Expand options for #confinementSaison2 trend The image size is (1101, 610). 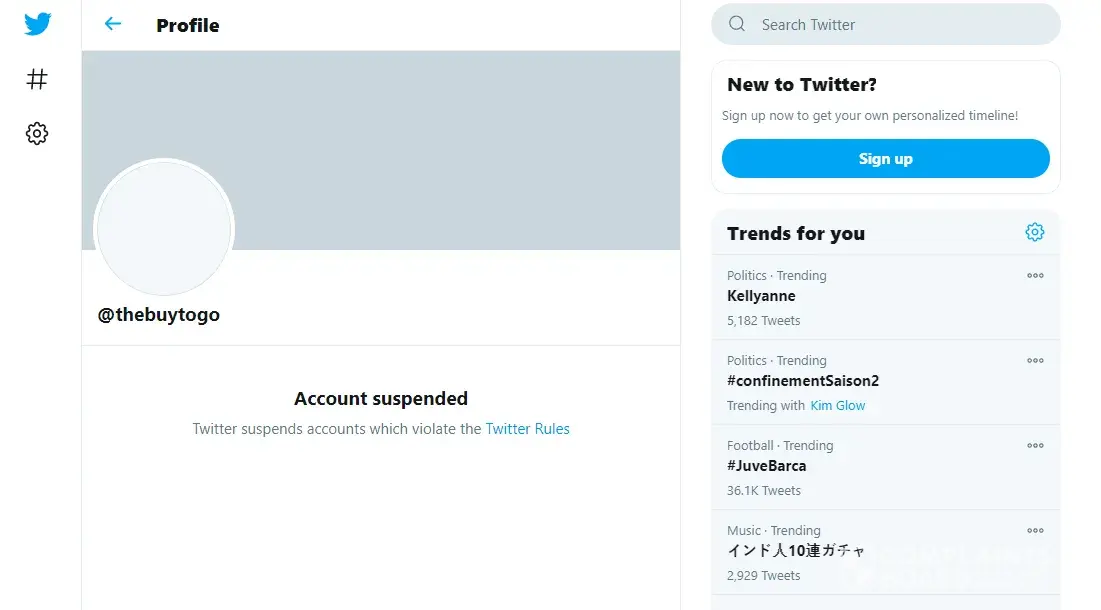tap(1035, 361)
